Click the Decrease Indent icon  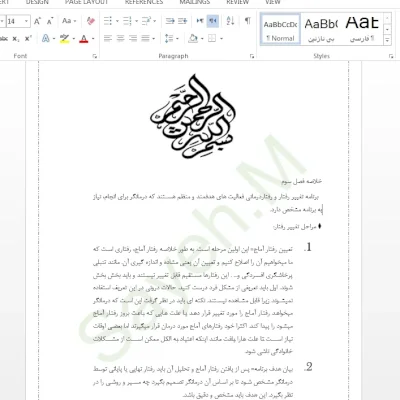(x=170, y=21)
